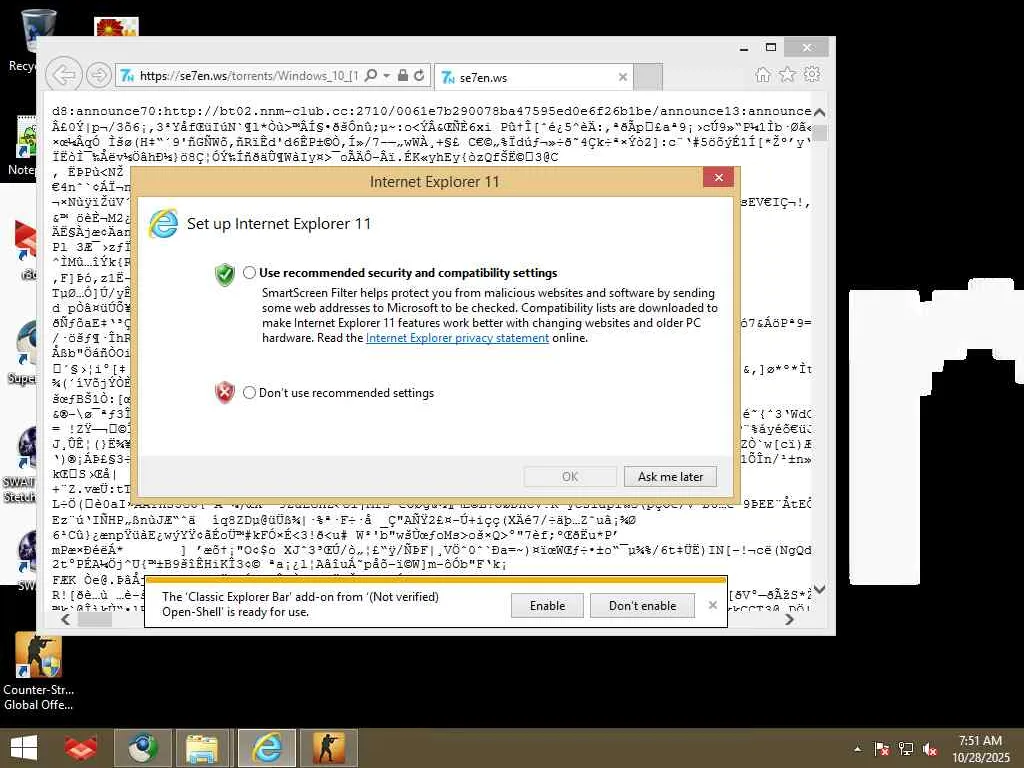This screenshot has width=1024, height=768.
Task: Enable the Classic Explorer Bar add-on
Action: click(547, 605)
